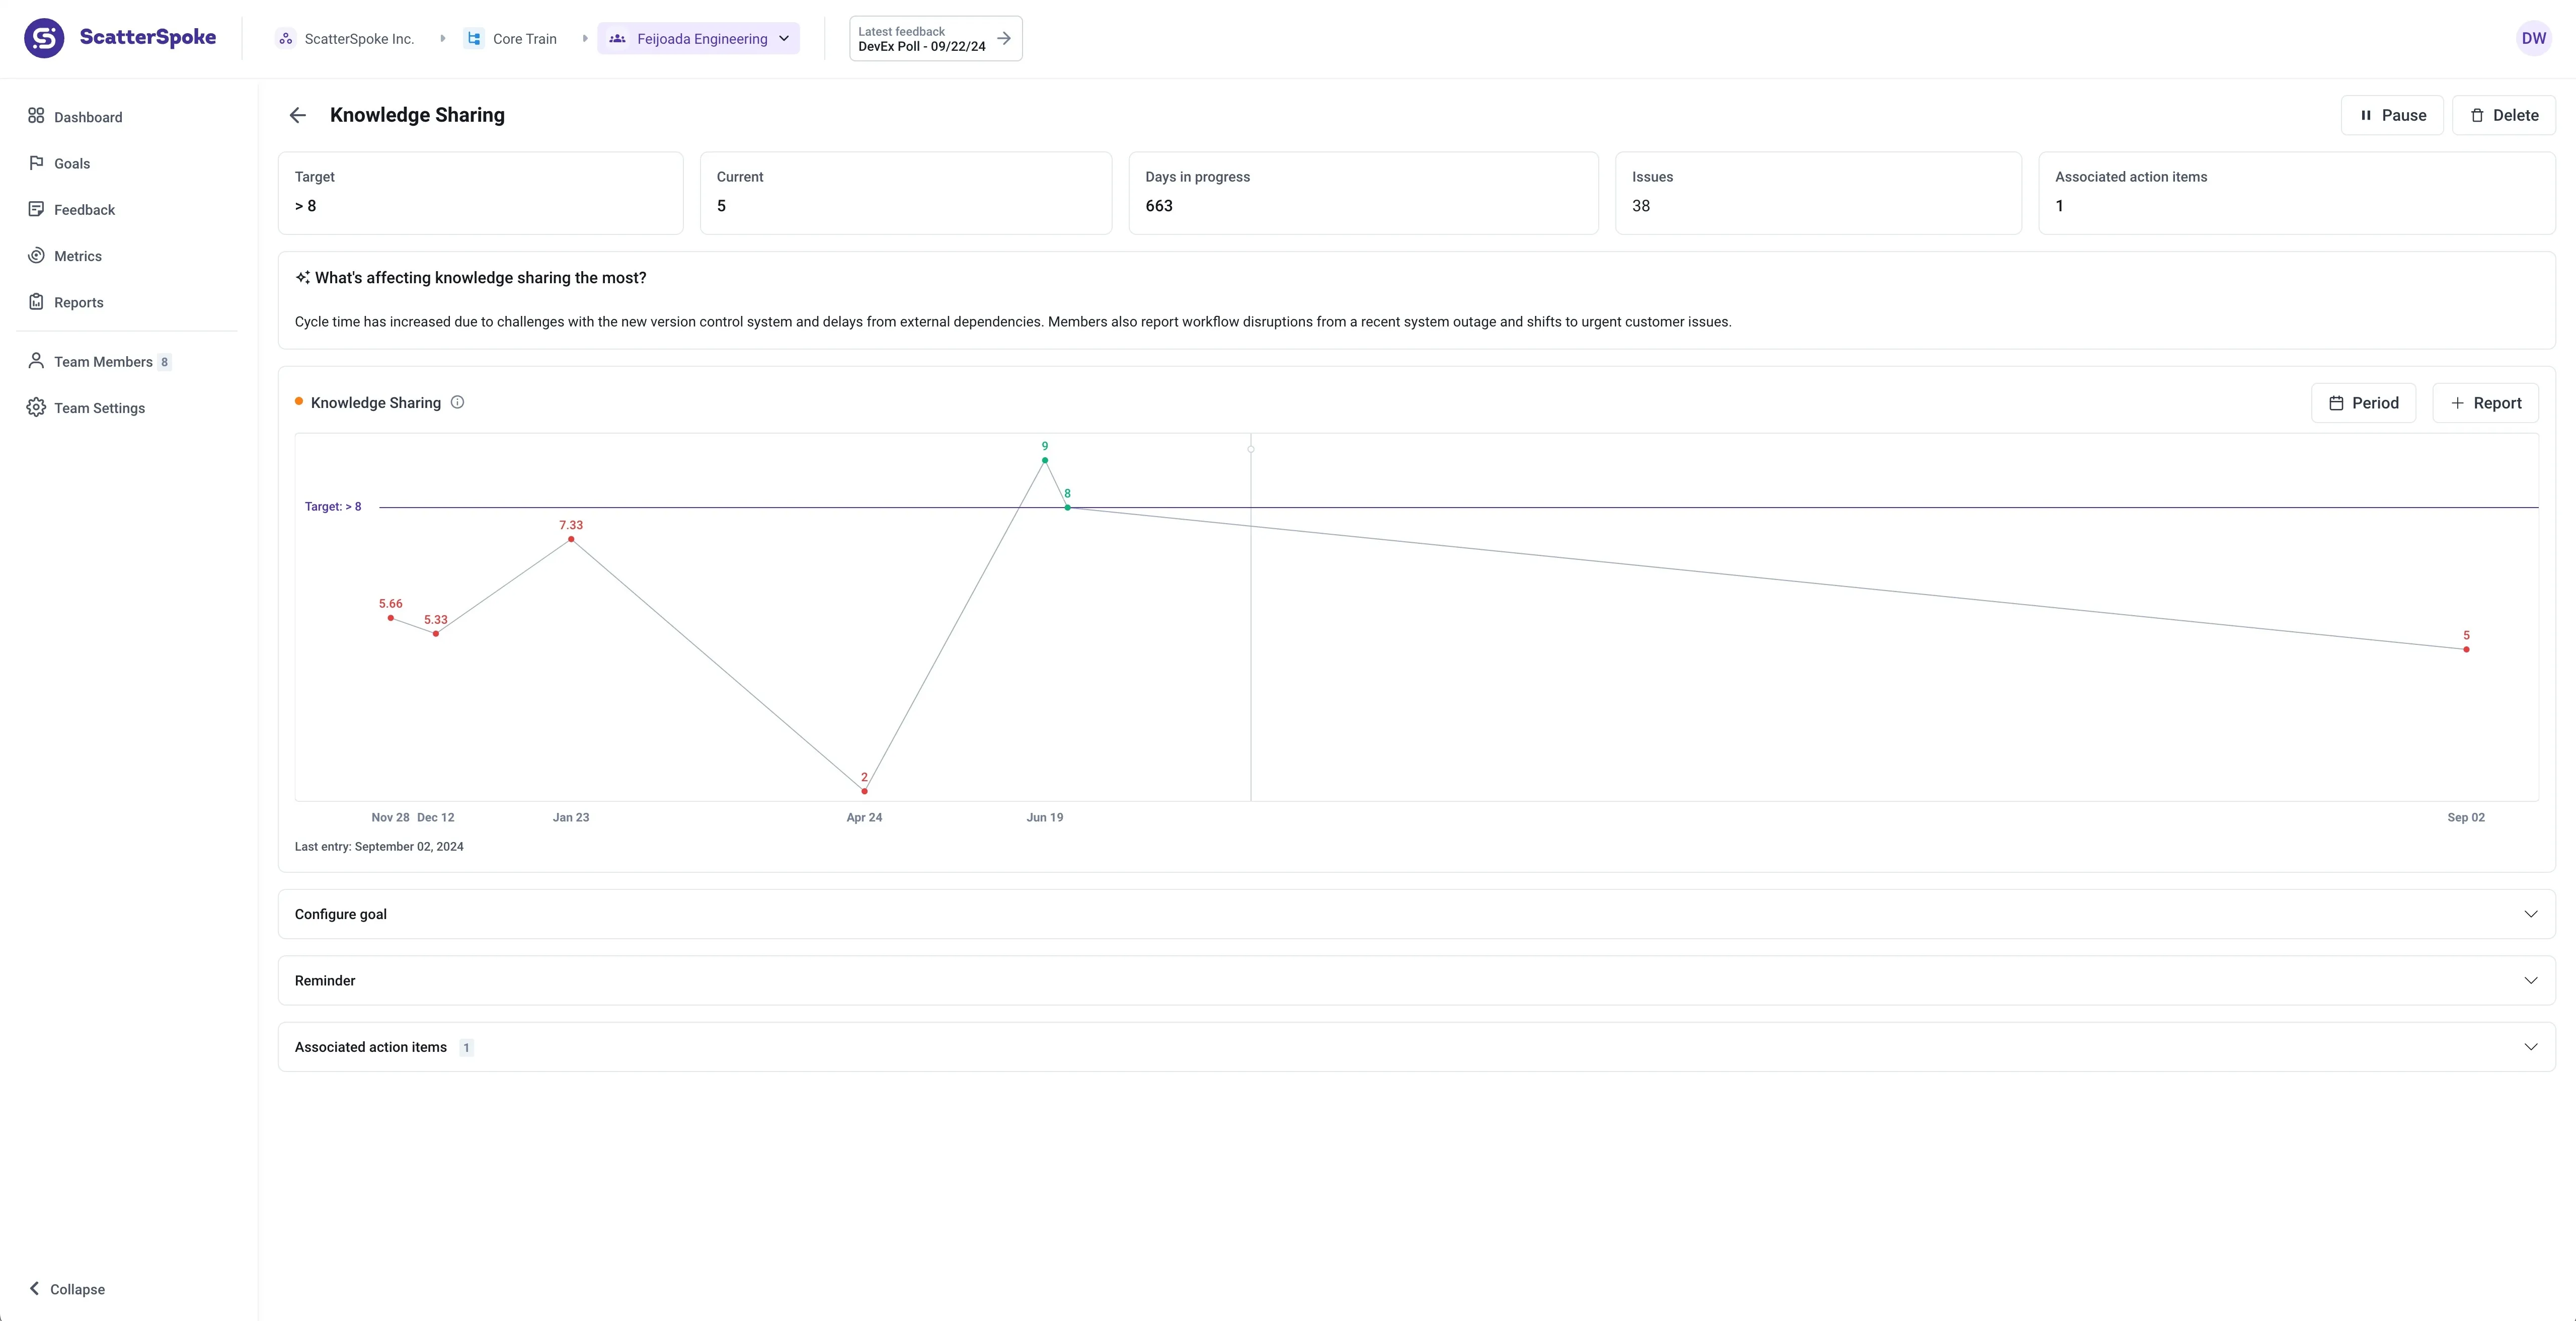Click the Reports clipboard icon
The height and width of the screenshot is (1321, 2576).
[36, 302]
